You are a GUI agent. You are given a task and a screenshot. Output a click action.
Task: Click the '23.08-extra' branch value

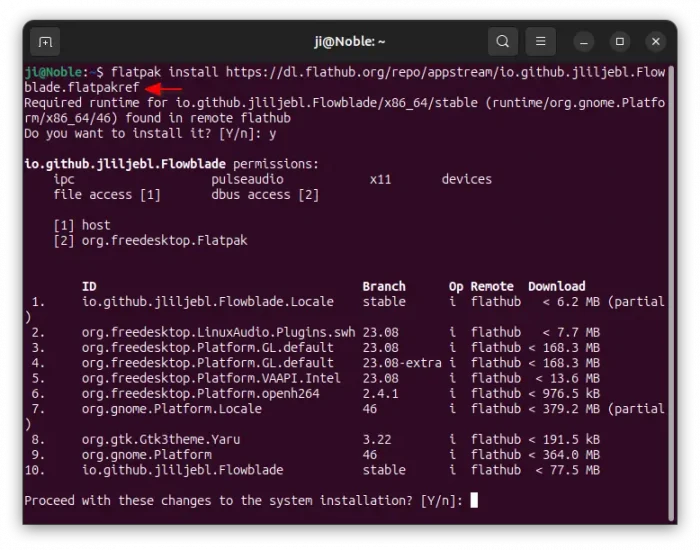pyautogui.click(x=402, y=363)
